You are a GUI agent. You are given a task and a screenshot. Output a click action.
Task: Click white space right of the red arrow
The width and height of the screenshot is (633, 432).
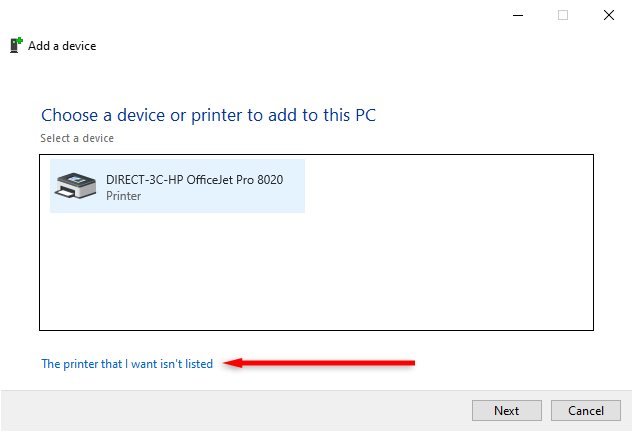[x=520, y=363]
